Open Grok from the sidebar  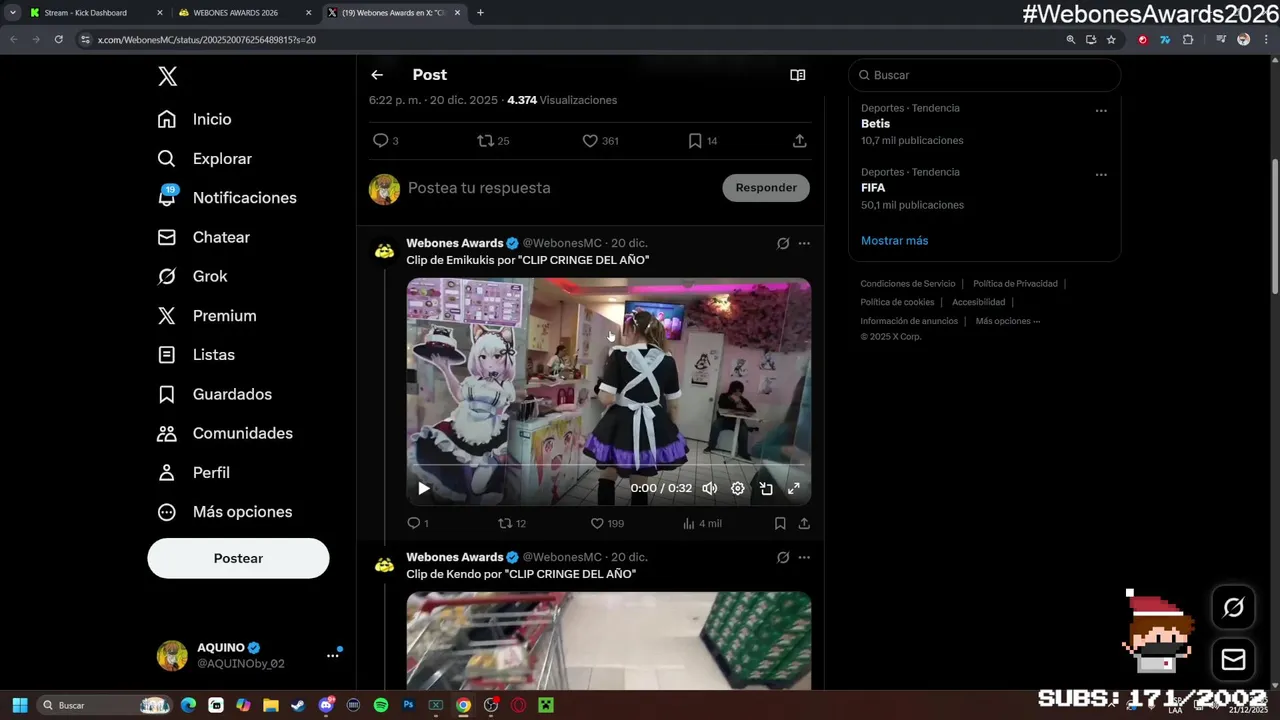pyautogui.click(x=193, y=276)
